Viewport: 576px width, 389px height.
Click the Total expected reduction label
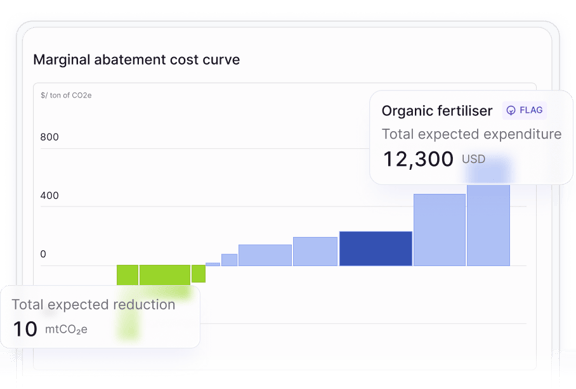[93, 305]
